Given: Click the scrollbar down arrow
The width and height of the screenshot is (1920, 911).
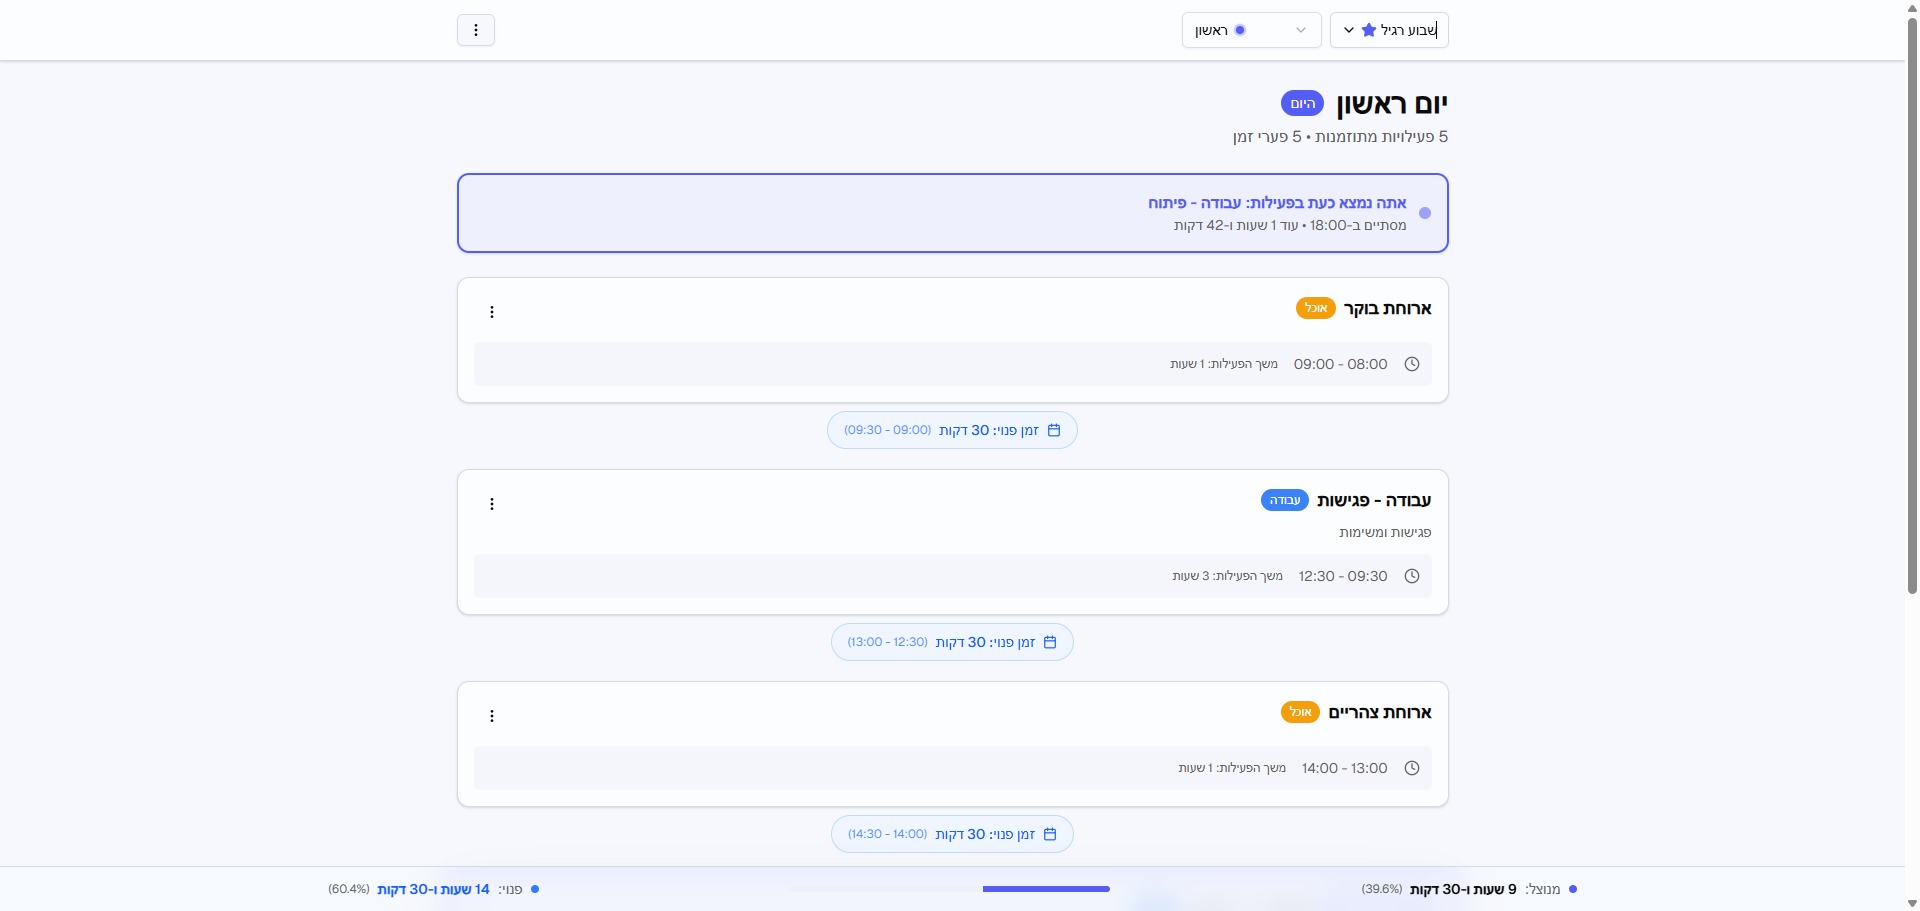Looking at the screenshot, I should [1912, 903].
